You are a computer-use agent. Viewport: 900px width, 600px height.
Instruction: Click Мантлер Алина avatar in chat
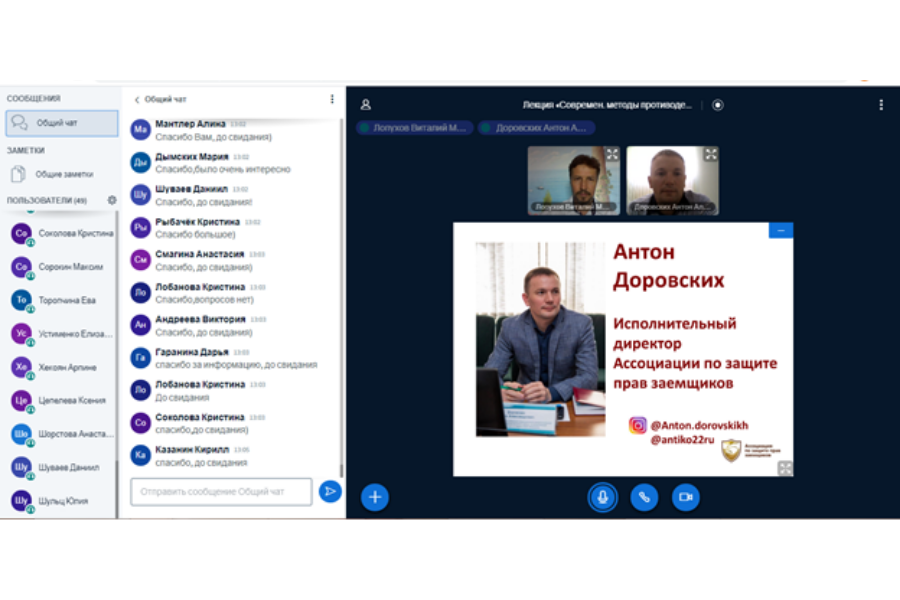141,130
